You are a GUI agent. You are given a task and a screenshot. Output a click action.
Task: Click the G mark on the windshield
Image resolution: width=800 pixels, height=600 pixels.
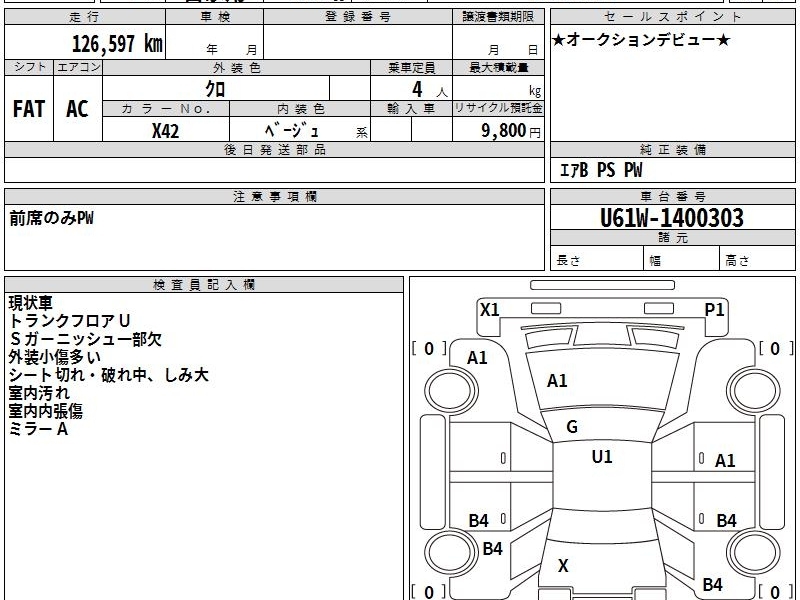click(x=572, y=427)
